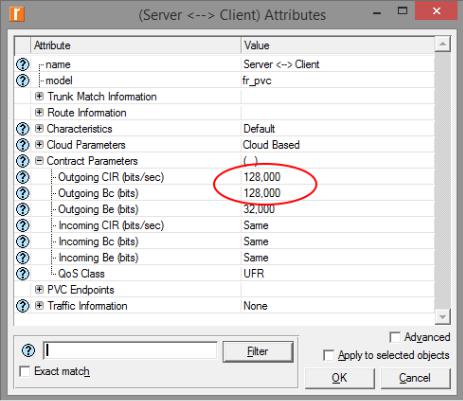The width and height of the screenshot is (463, 401).
Task: Select the Outgoing CIR value 128,000
Action: (x=262, y=177)
